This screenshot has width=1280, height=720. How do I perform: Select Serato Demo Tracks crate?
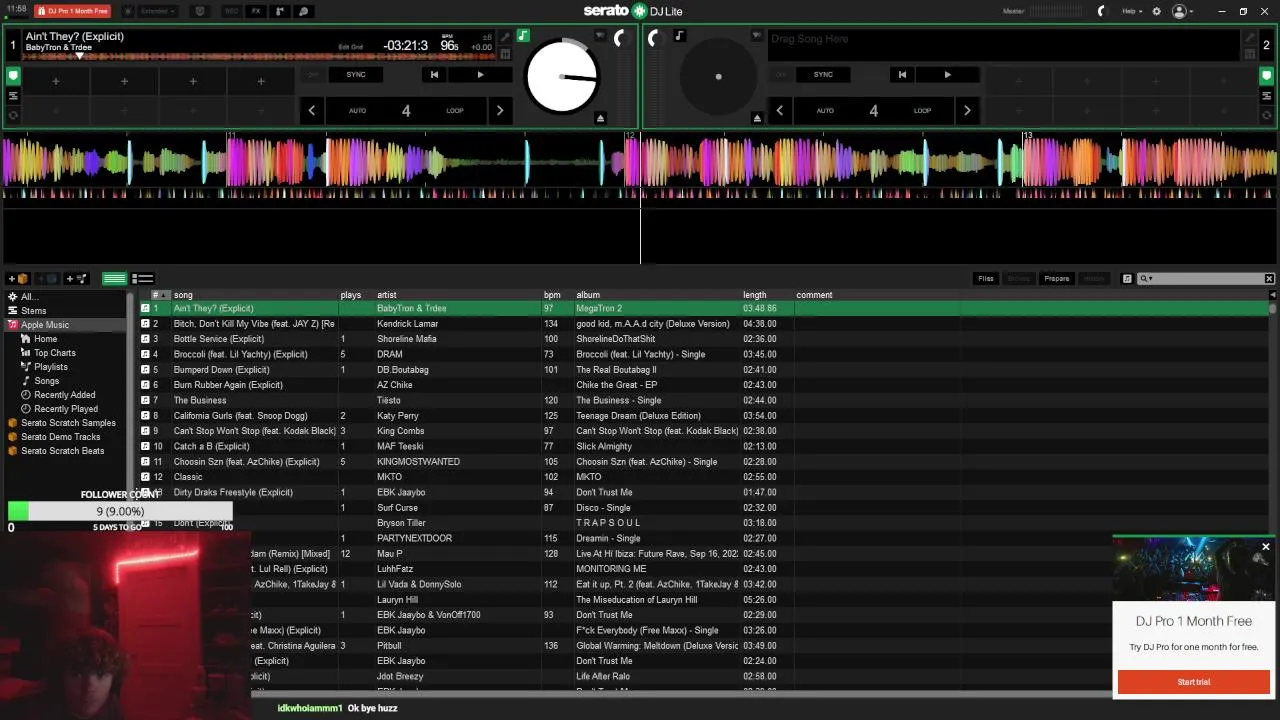click(x=60, y=437)
